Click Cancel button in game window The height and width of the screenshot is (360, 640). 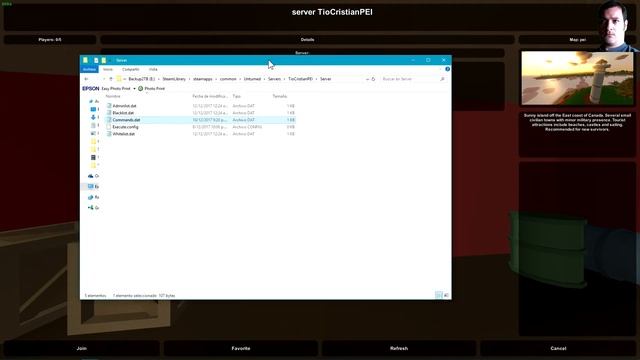coord(558,348)
